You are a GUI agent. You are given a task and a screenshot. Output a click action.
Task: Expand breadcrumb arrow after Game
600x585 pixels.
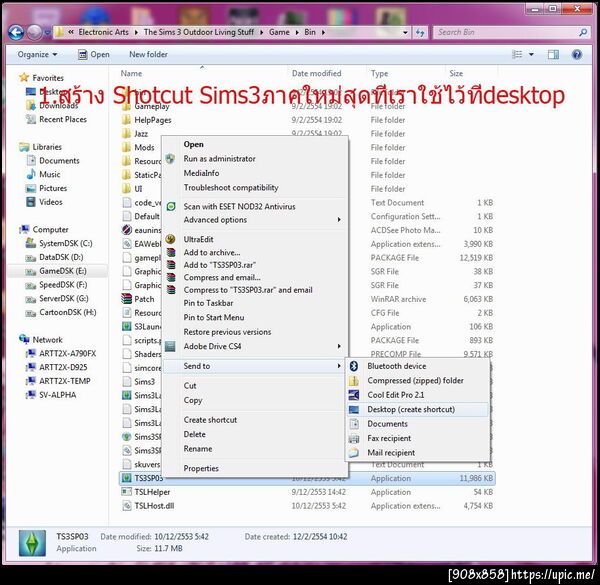(297, 33)
